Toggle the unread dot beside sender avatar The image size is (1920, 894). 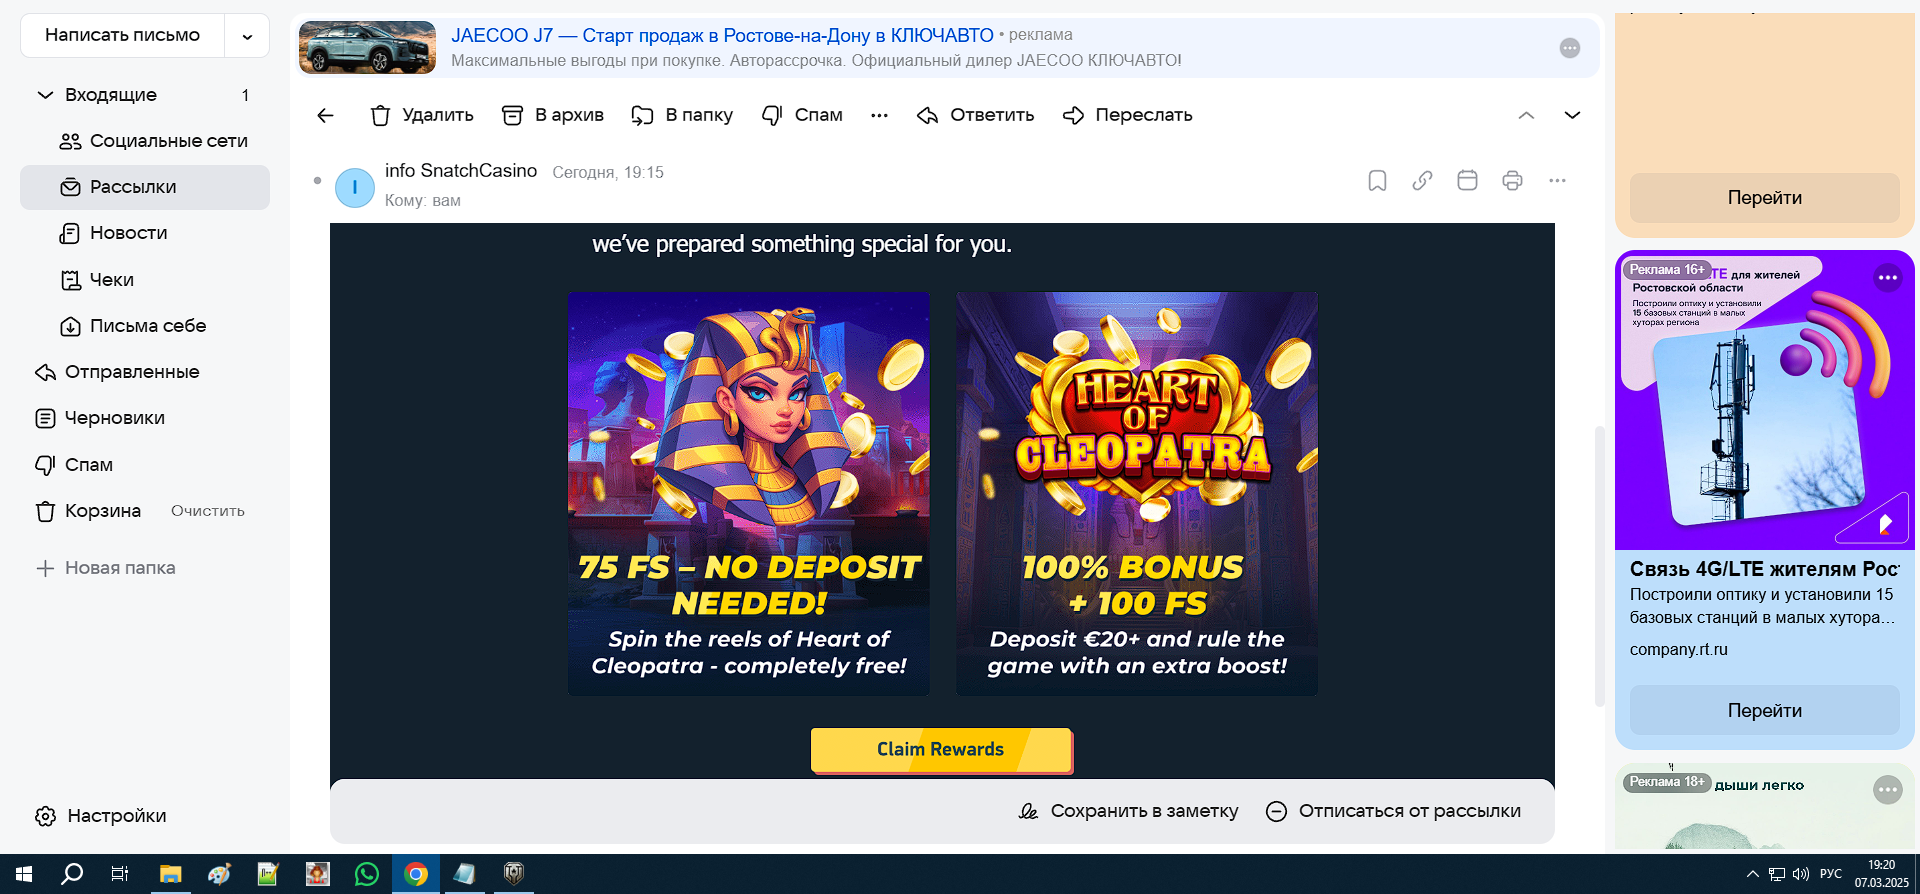click(x=317, y=181)
